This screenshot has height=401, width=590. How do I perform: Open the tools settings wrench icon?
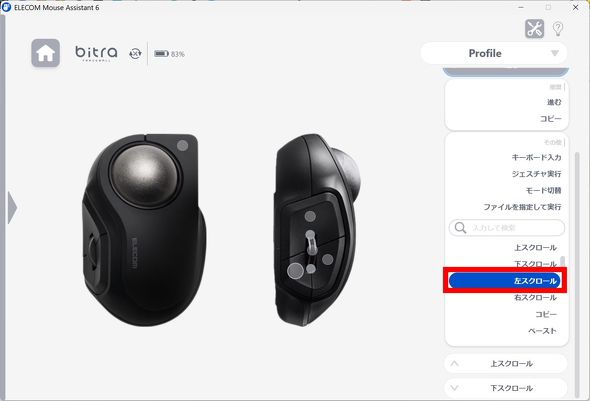(534, 29)
